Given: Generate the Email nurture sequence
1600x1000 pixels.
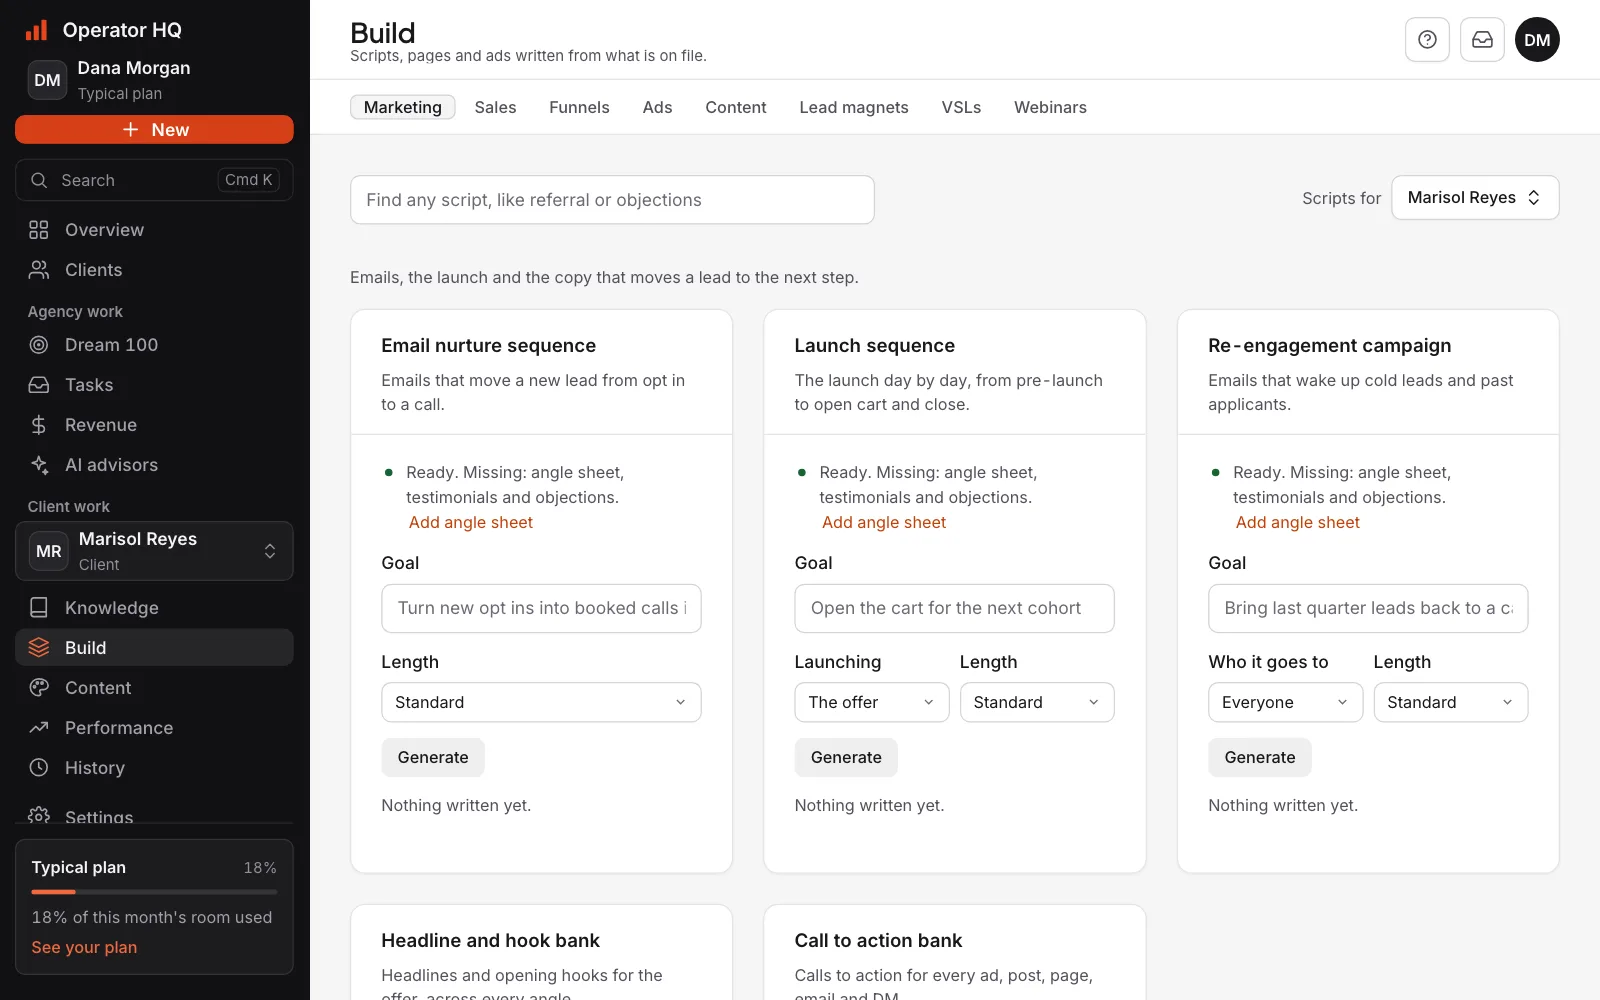Looking at the screenshot, I should pyautogui.click(x=433, y=757).
